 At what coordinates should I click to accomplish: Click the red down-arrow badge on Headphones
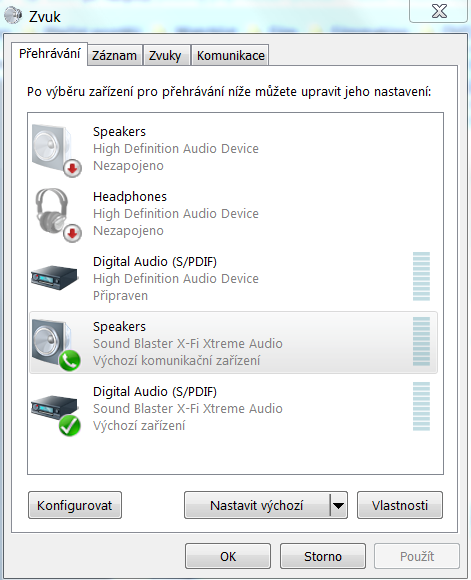[x=73, y=233]
